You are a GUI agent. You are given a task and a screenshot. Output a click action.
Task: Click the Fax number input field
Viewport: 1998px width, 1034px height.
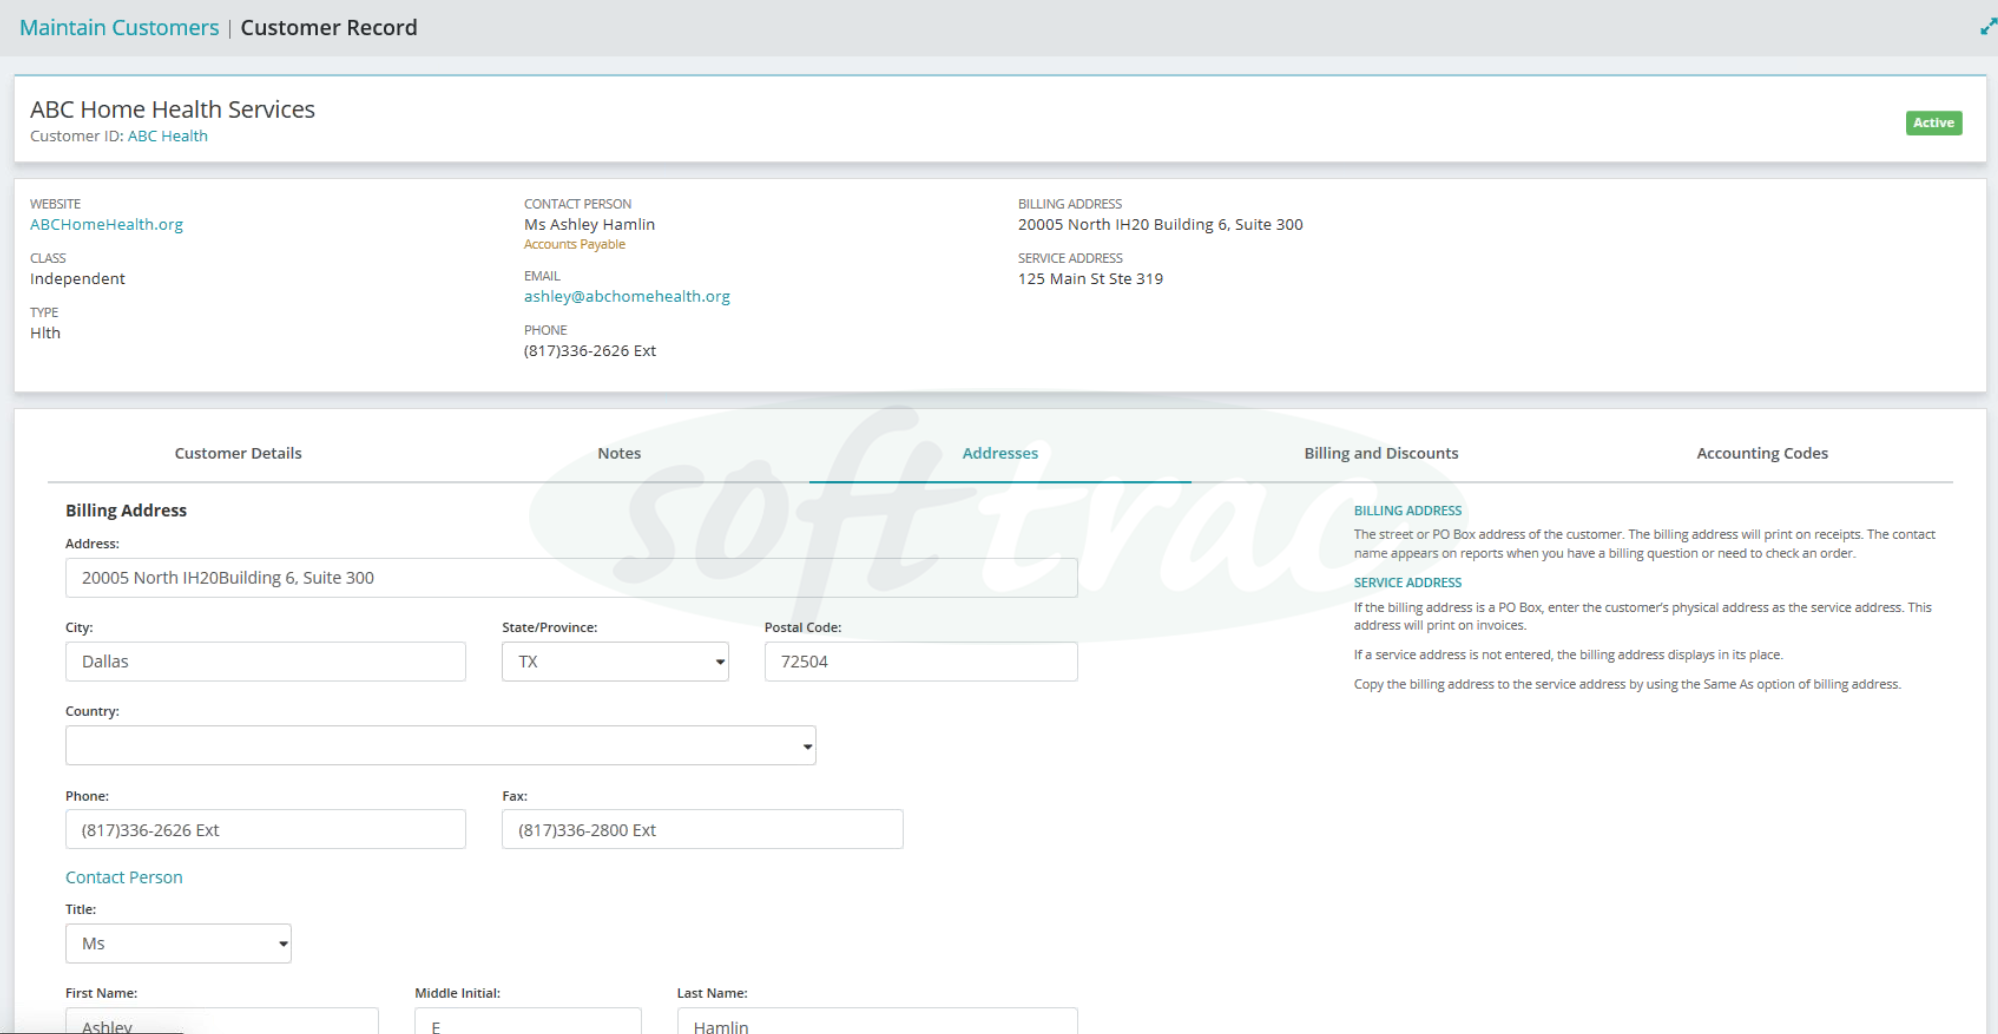(x=703, y=830)
